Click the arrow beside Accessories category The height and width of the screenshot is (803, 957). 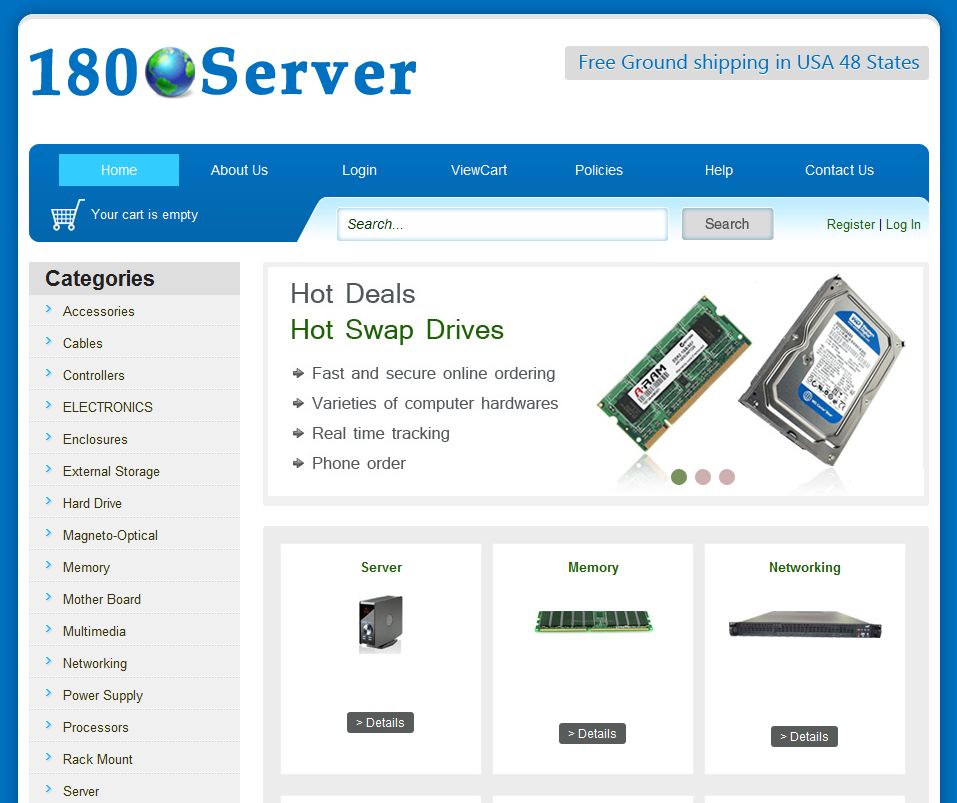tap(49, 310)
